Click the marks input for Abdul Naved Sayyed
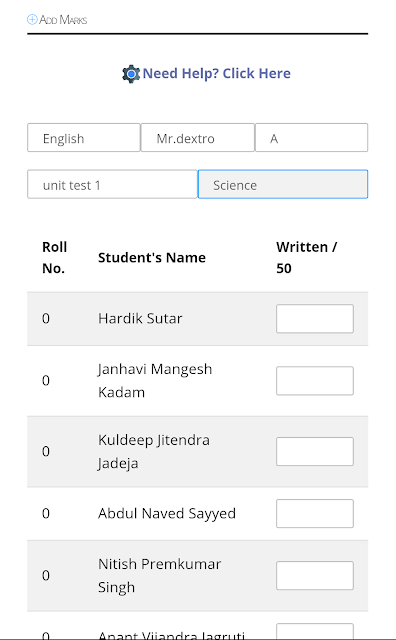Screen dimensions: 396x640 click(315, 513)
